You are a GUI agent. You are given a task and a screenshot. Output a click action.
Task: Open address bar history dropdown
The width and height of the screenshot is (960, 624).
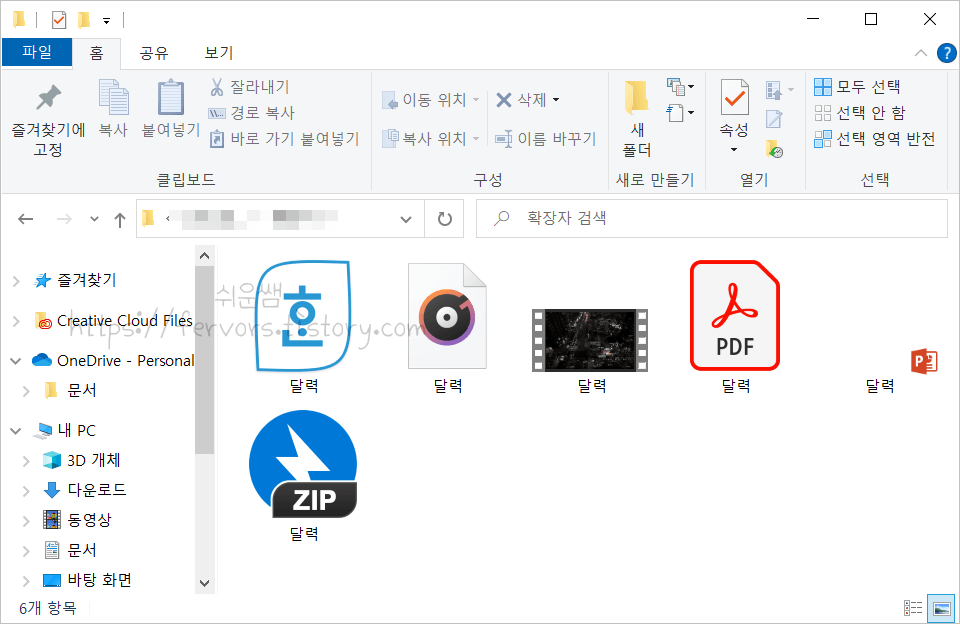(405, 219)
